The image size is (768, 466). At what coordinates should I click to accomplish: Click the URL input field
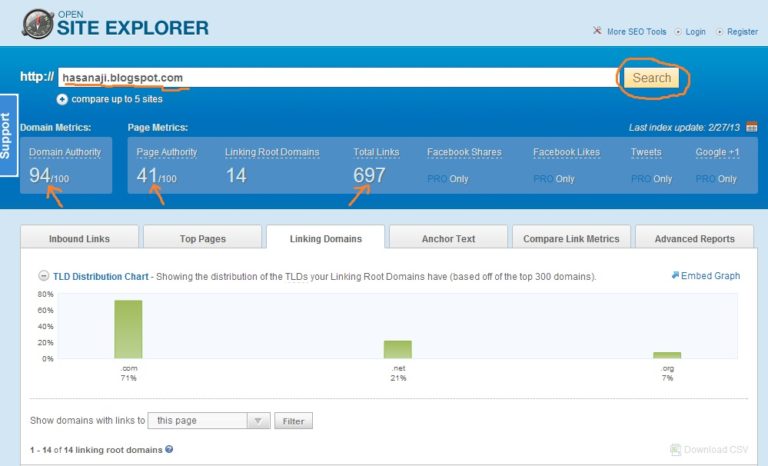coord(338,77)
